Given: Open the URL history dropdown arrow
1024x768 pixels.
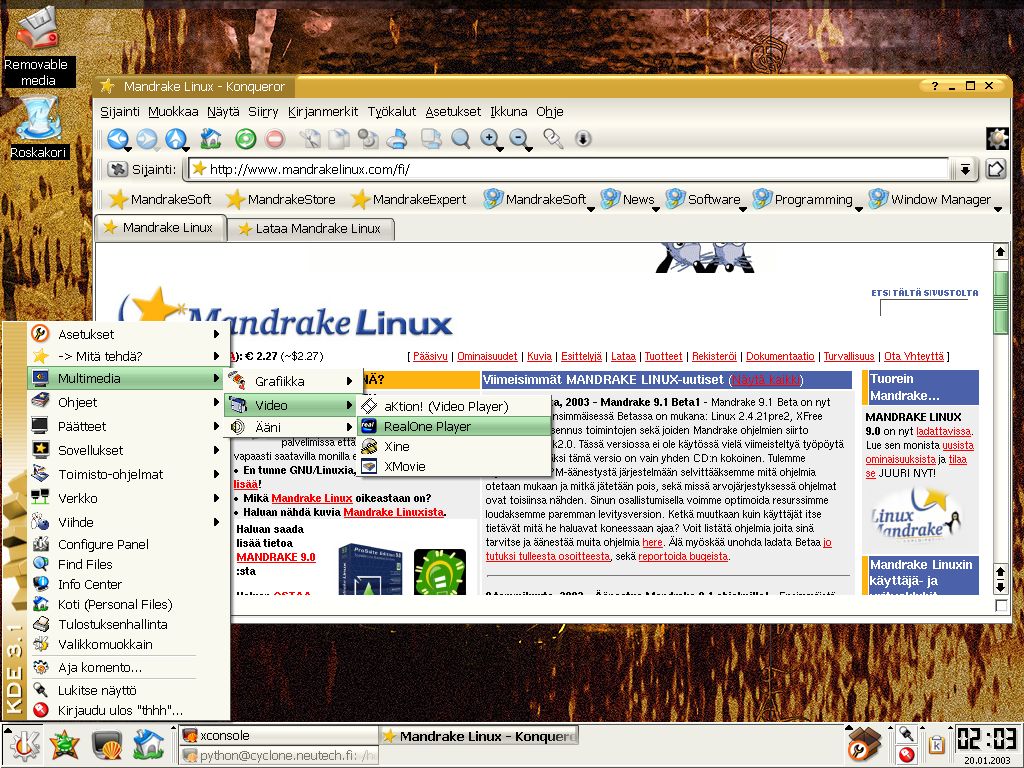Looking at the screenshot, I should 965,169.
